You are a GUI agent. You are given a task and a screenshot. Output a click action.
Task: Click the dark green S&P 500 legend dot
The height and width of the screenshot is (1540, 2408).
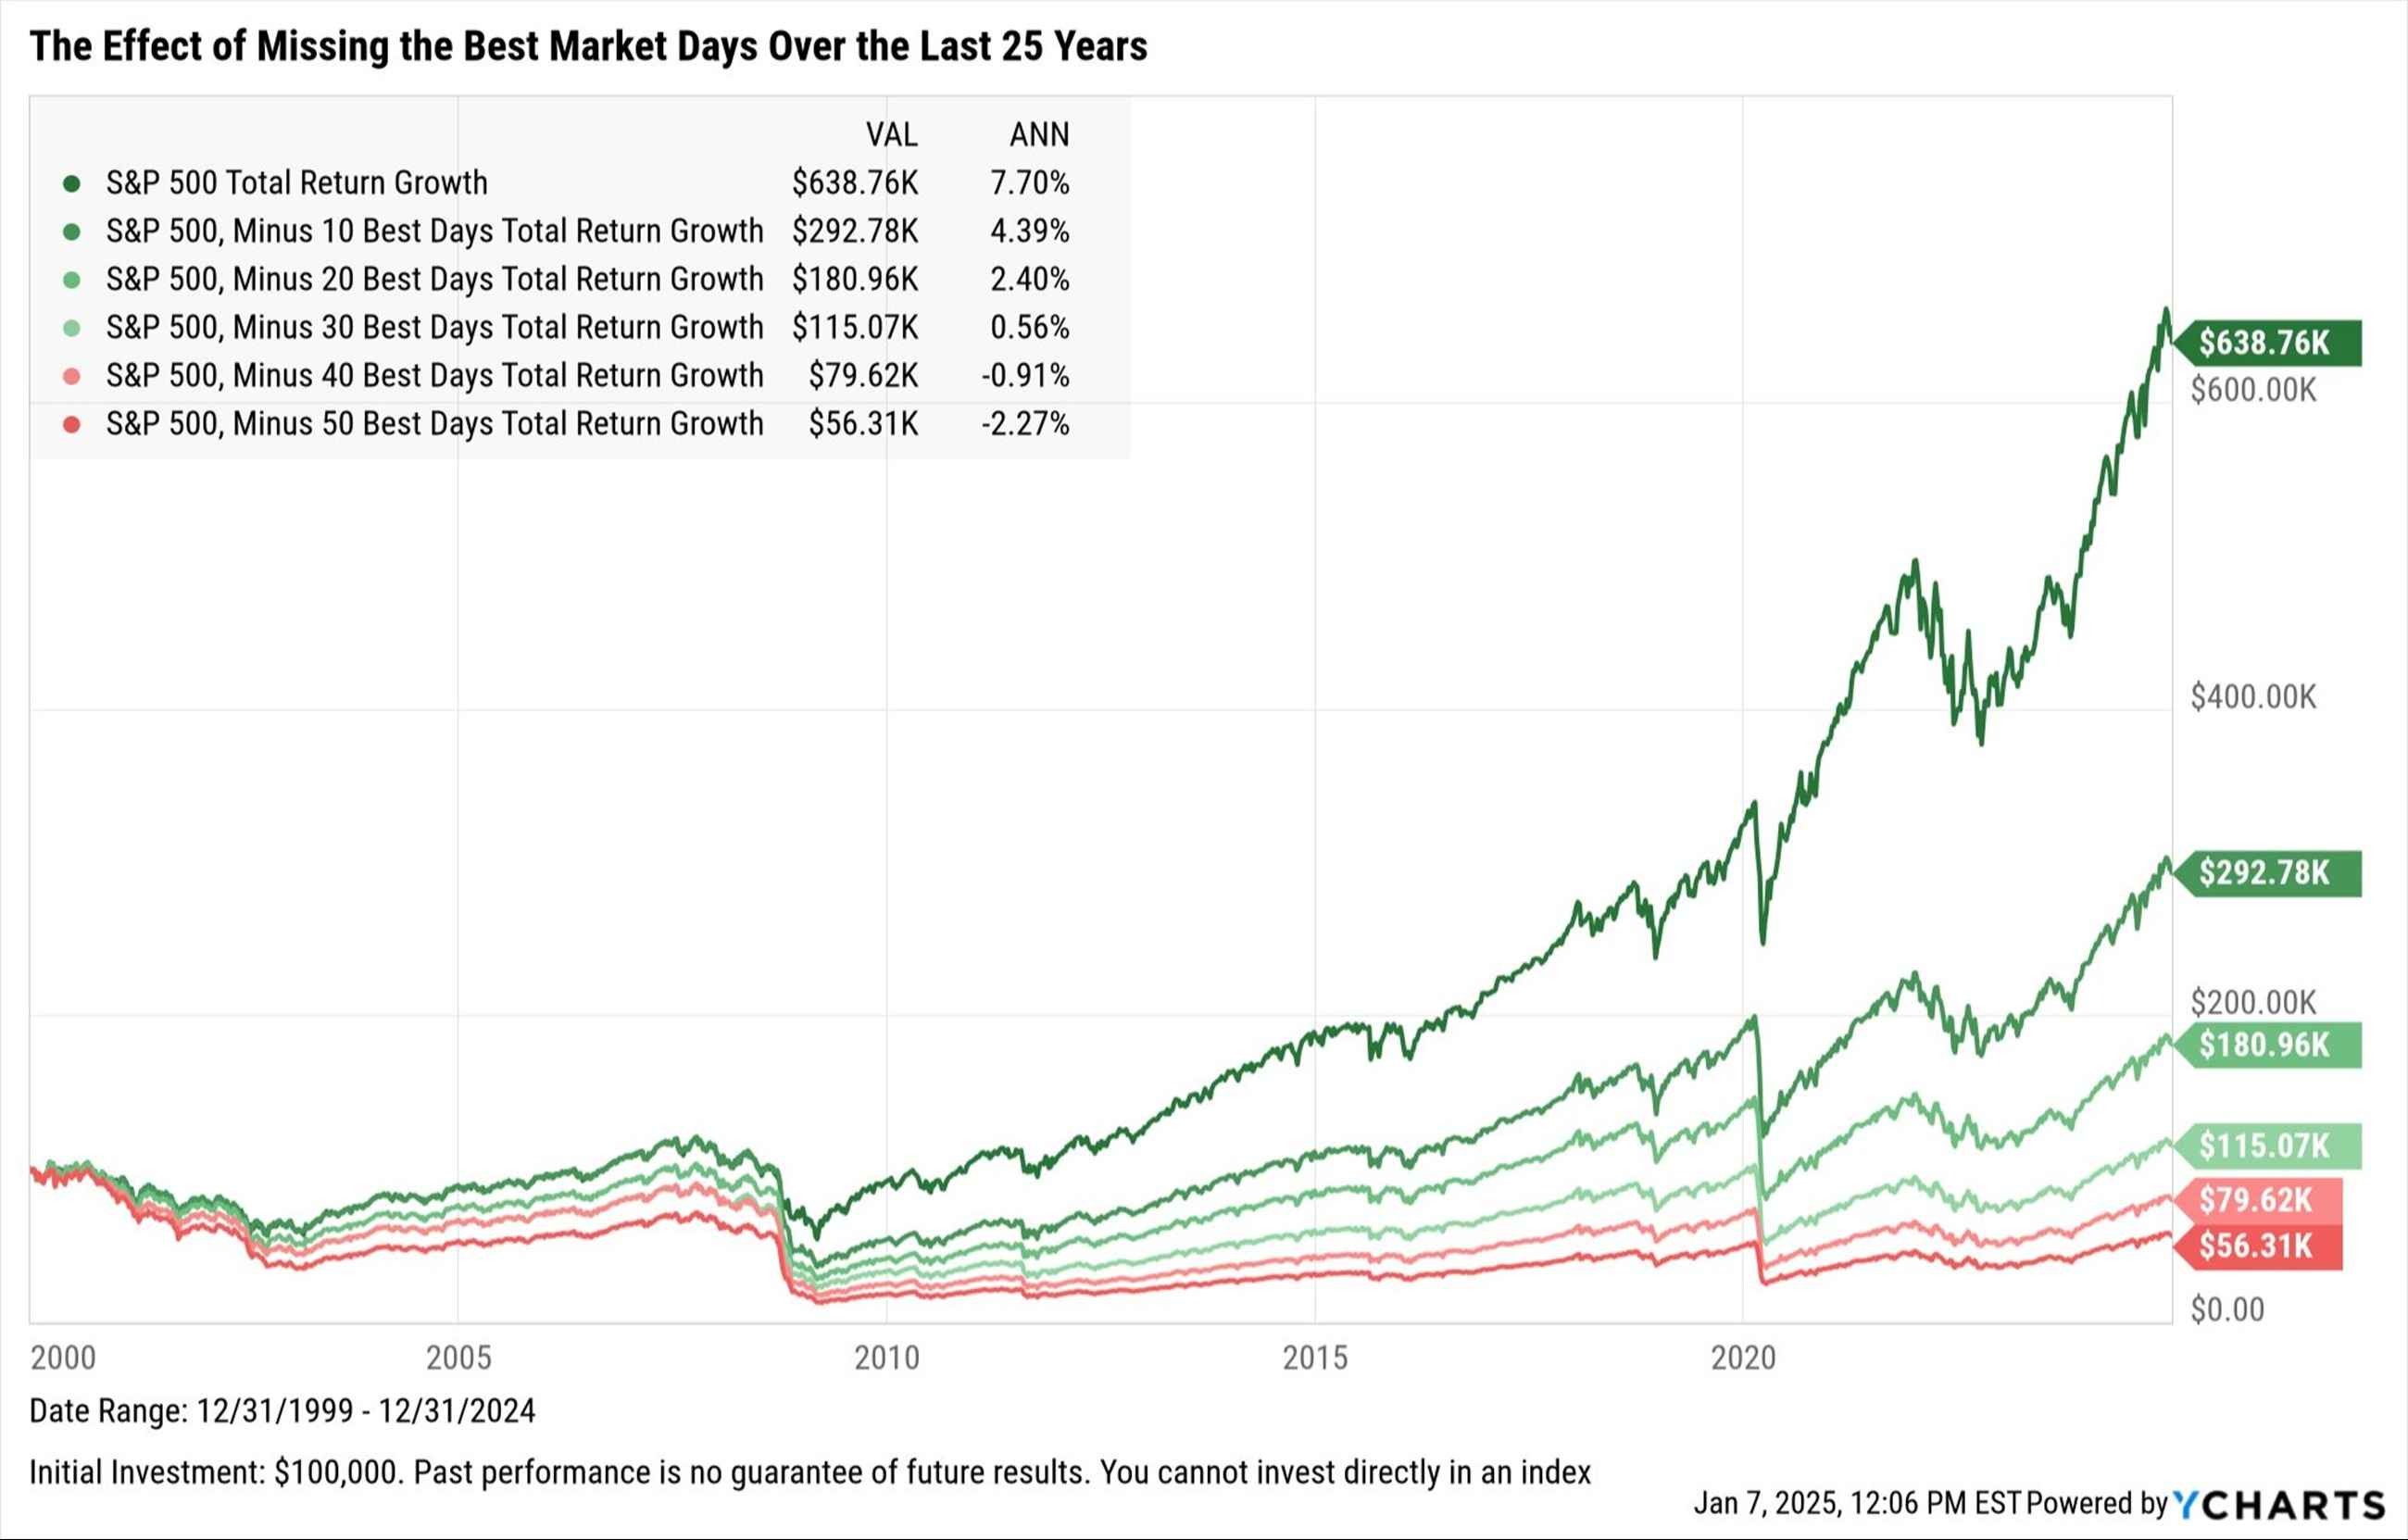pos(71,183)
